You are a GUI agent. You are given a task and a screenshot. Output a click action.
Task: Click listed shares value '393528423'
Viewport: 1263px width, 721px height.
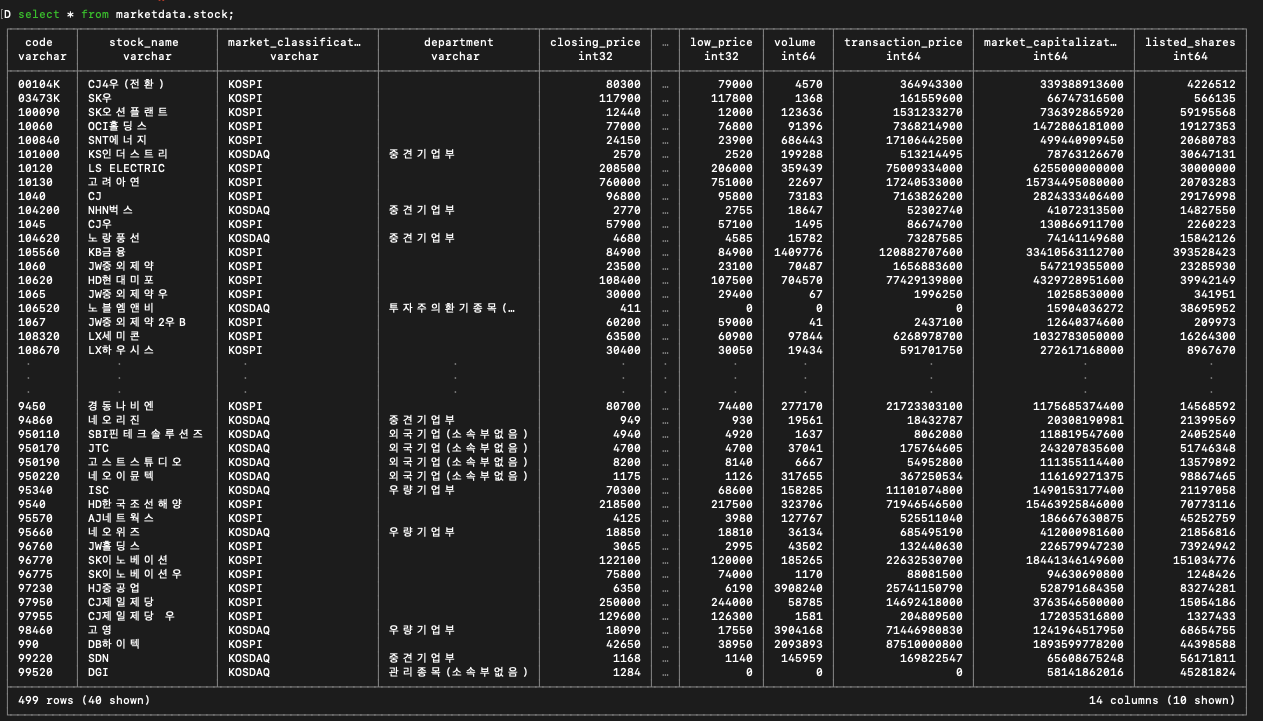coord(1204,252)
